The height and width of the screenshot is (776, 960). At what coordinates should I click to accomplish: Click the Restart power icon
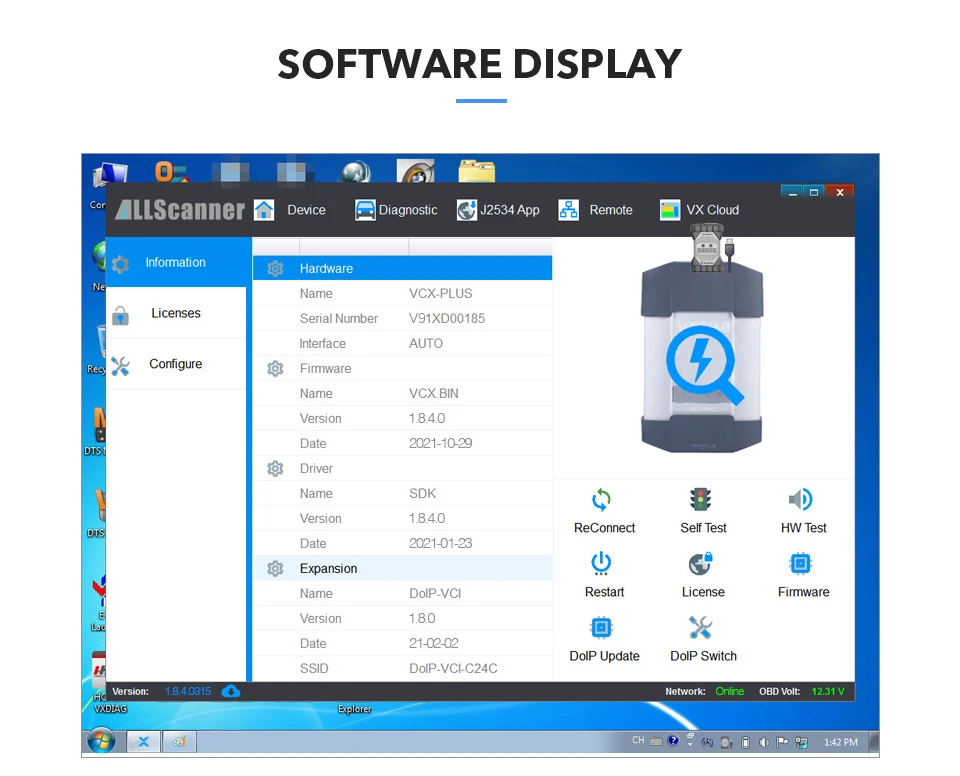pyautogui.click(x=601, y=564)
